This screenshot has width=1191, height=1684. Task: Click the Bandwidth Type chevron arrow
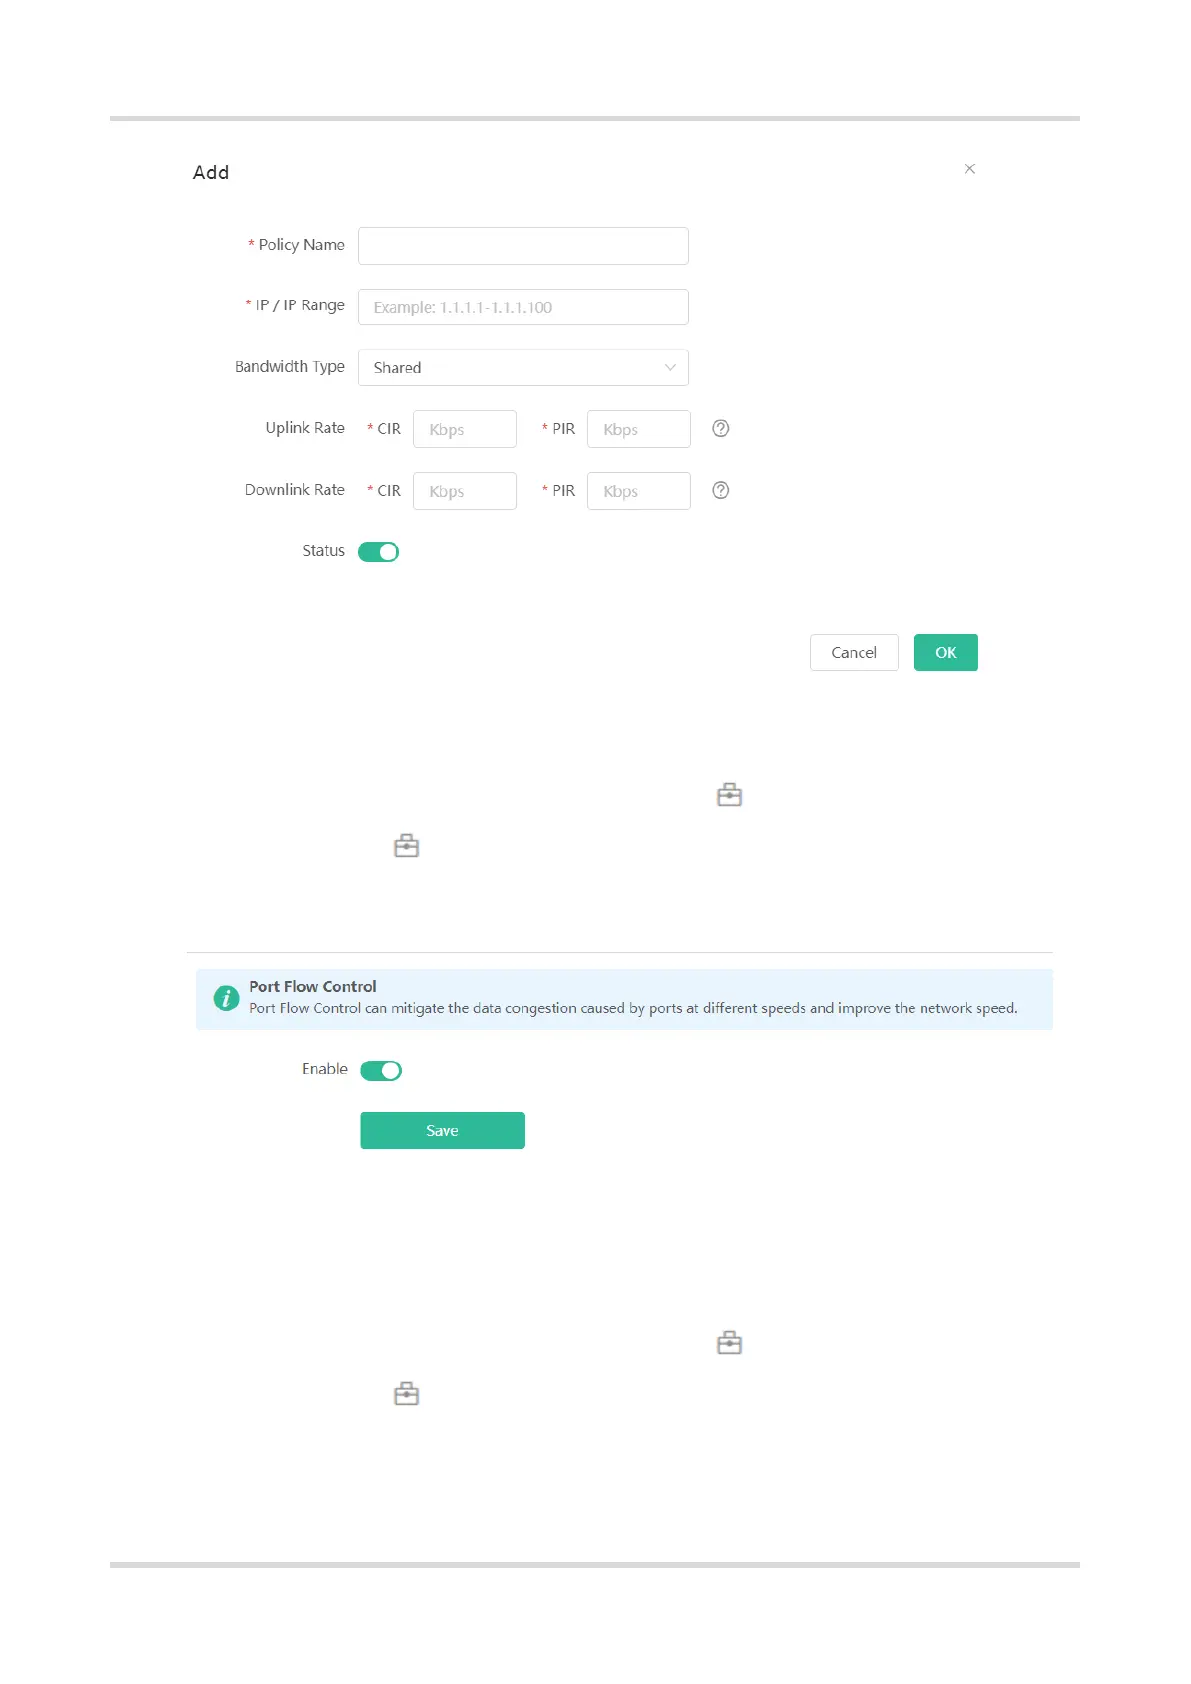pyautogui.click(x=670, y=368)
